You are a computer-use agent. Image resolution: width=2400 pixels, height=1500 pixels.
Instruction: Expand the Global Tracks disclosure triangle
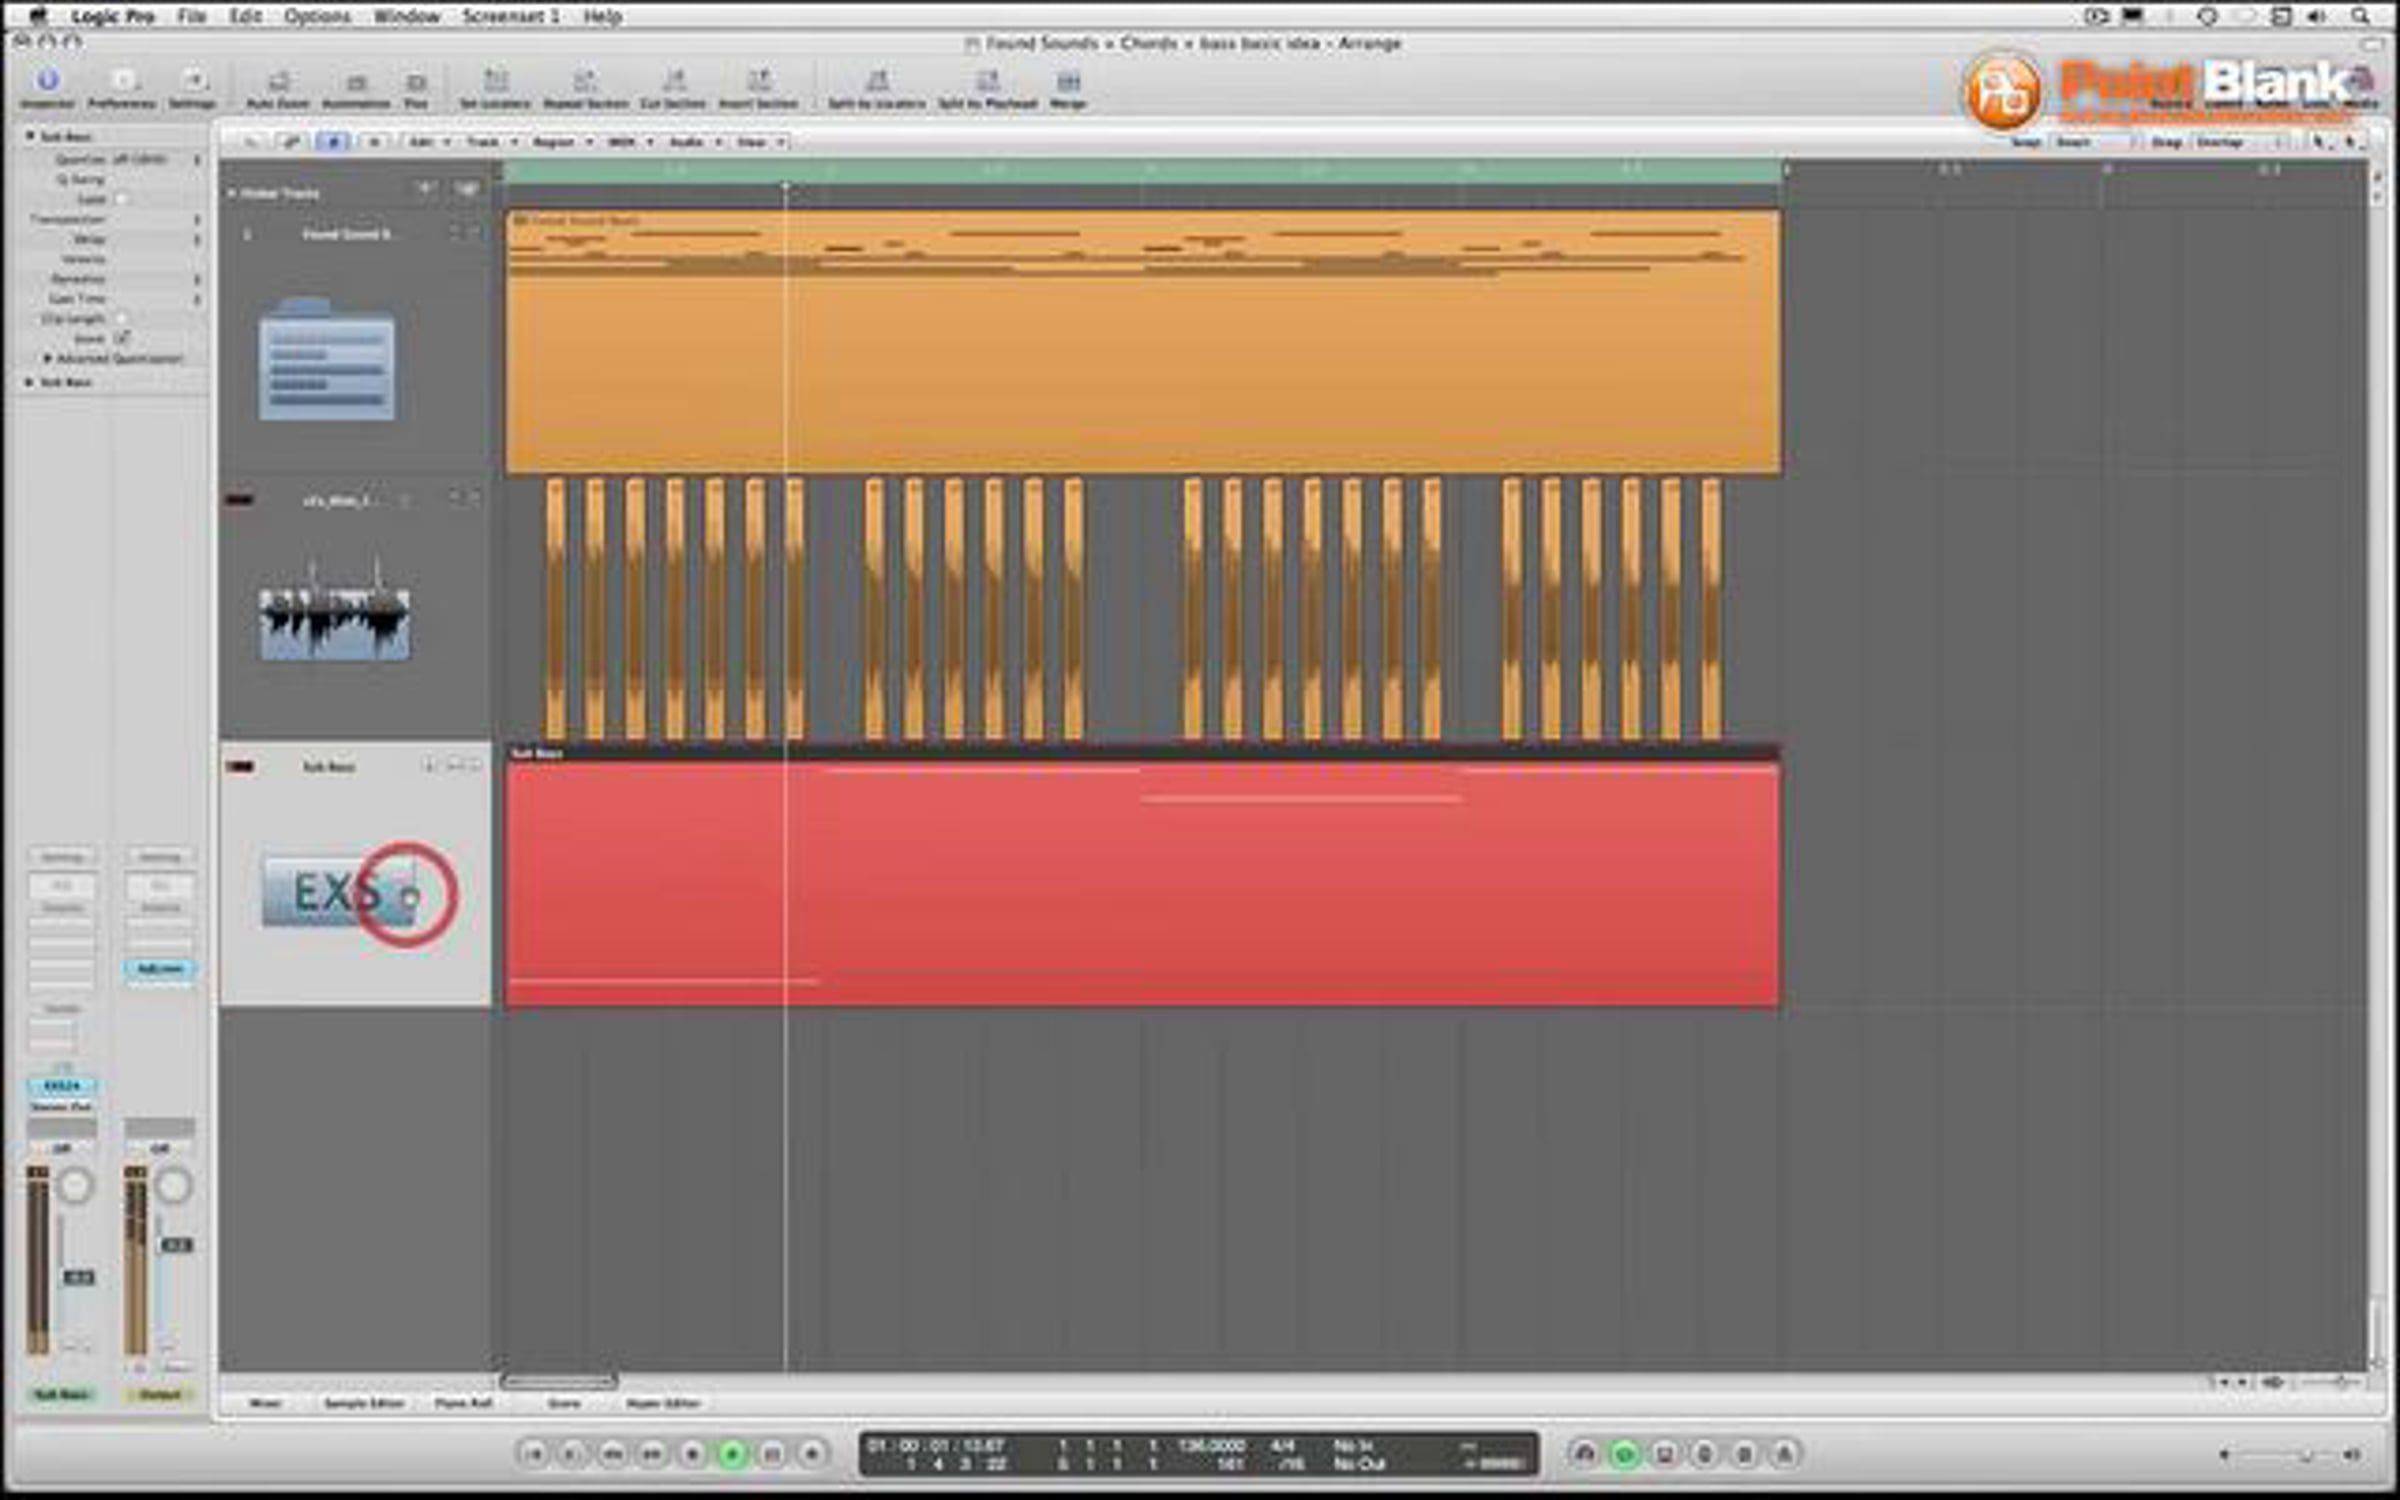(x=232, y=193)
